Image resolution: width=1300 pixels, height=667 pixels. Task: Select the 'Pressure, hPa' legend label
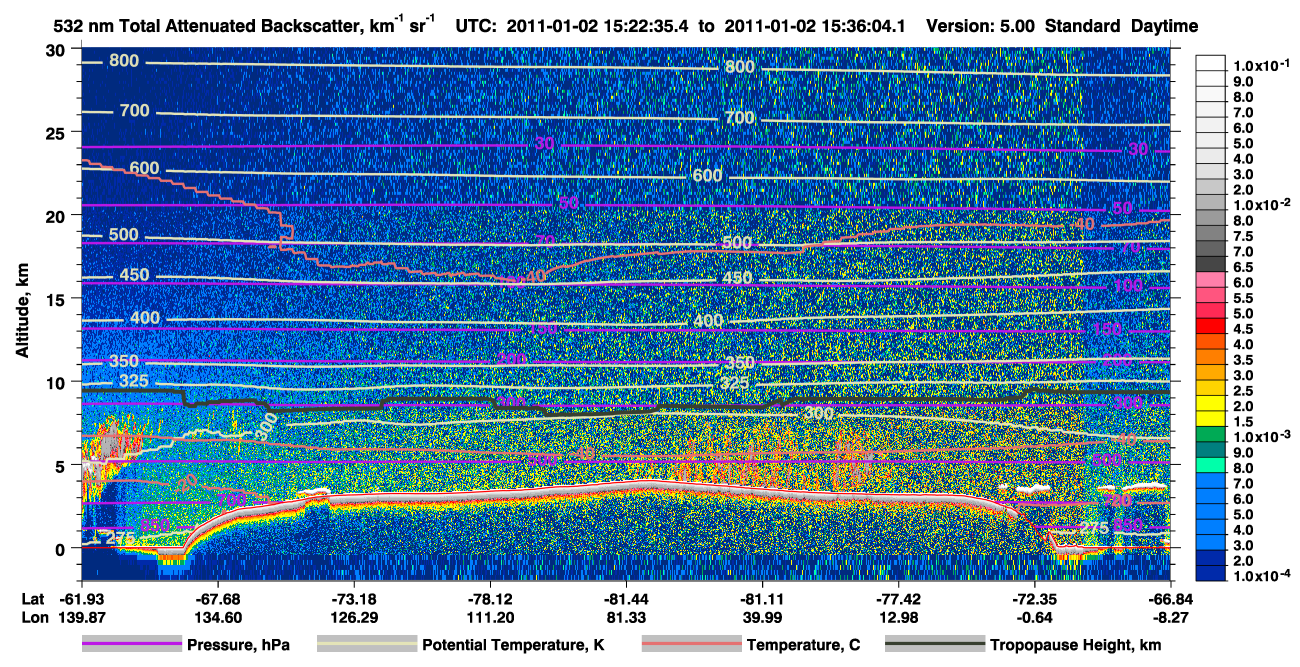(x=238, y=646)
